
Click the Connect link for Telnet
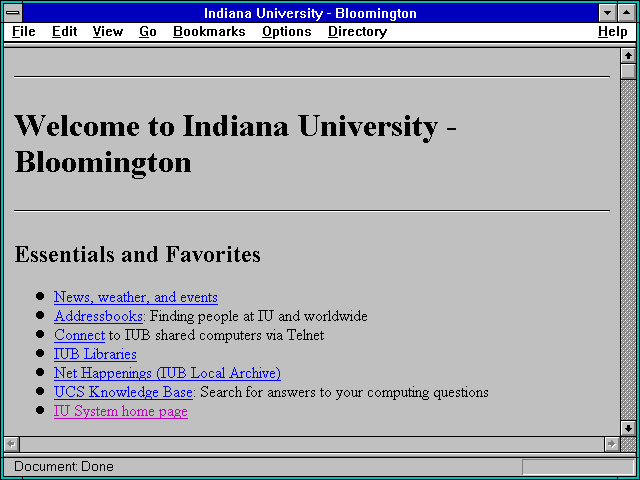(79, 335)
